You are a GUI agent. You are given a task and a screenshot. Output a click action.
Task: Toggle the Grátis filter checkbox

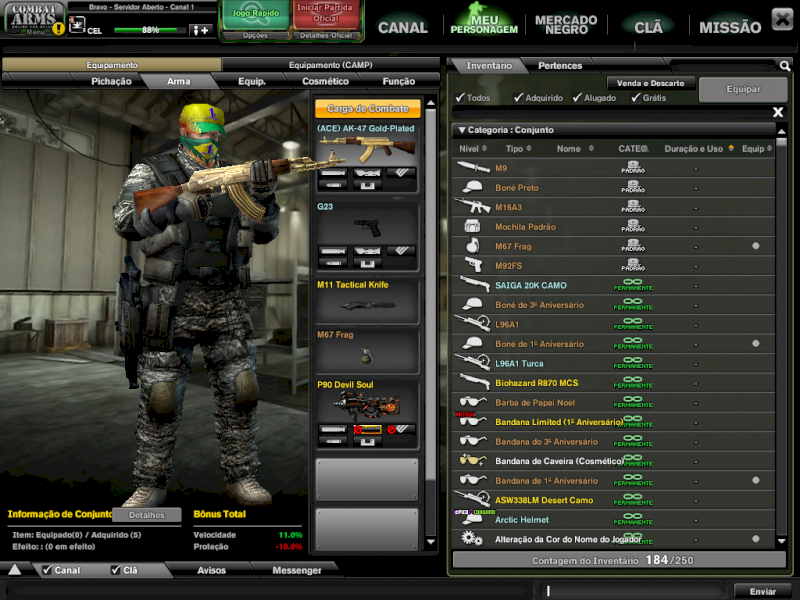tap(636, 97)
